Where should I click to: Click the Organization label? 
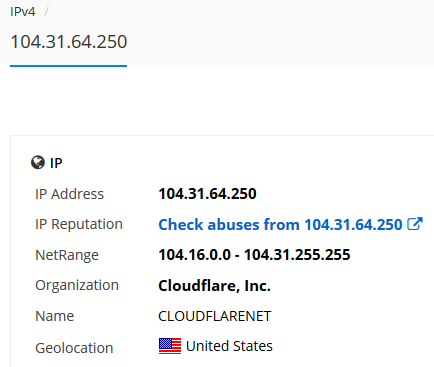[77, 285]
